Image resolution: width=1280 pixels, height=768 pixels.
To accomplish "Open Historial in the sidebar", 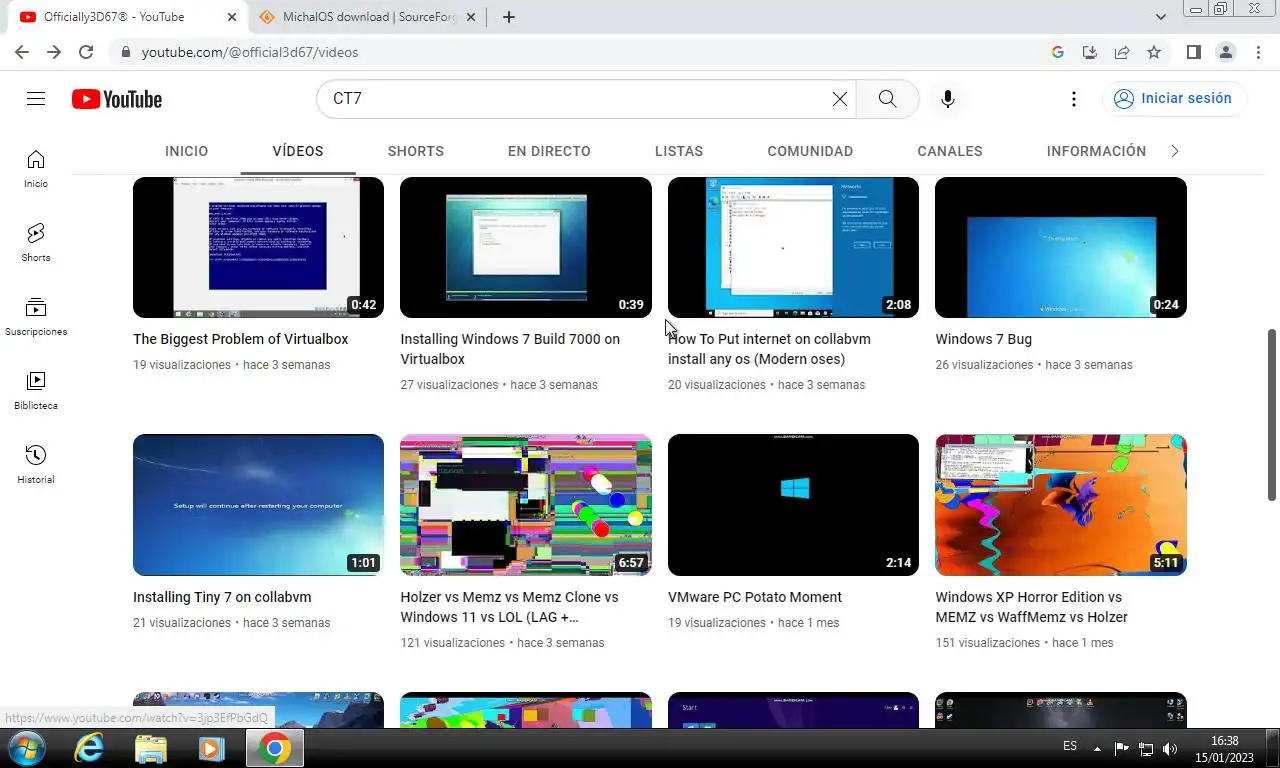I will pyautogui.click(x=36, y=465).
